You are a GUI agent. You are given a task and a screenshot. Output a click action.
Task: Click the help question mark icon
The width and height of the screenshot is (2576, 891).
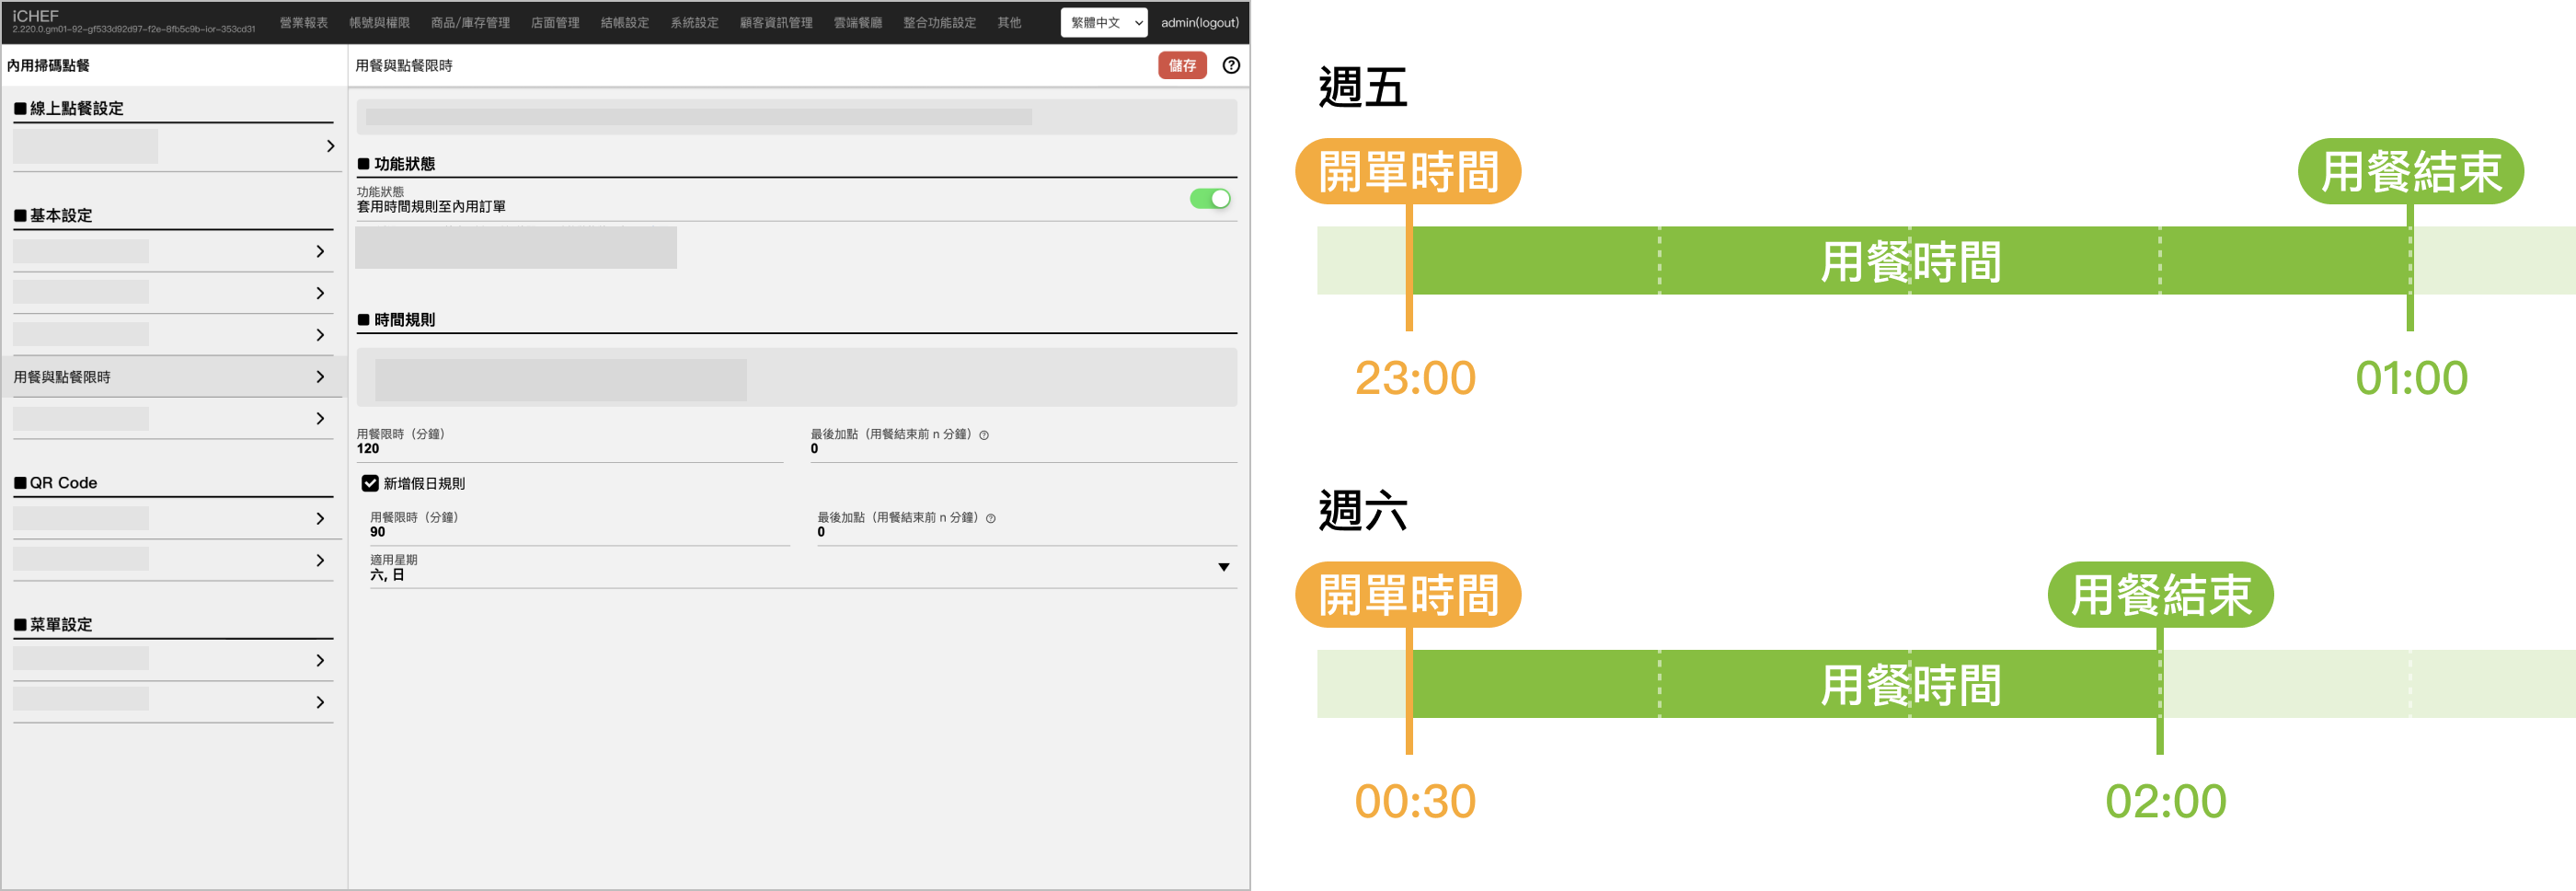(1231, 65)
